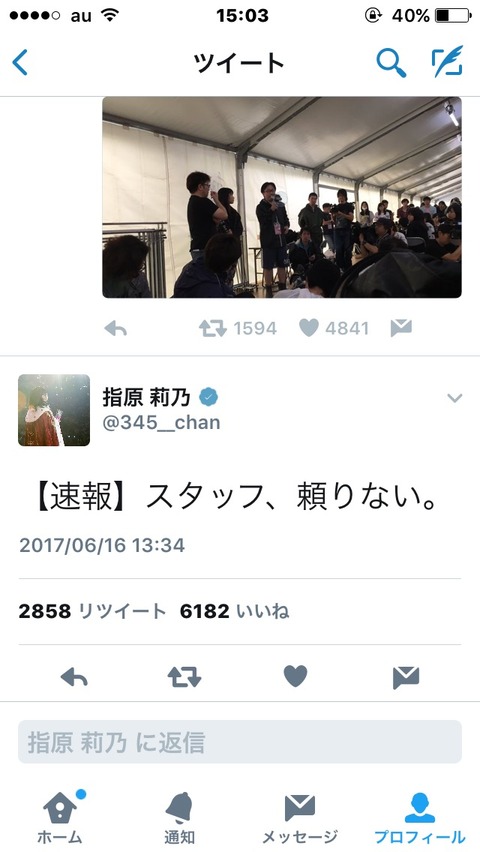Viewport: 480px width, 852px height.
Task: Open 指原 莉乃's profile avatar
Action: (x=54, y=410)
